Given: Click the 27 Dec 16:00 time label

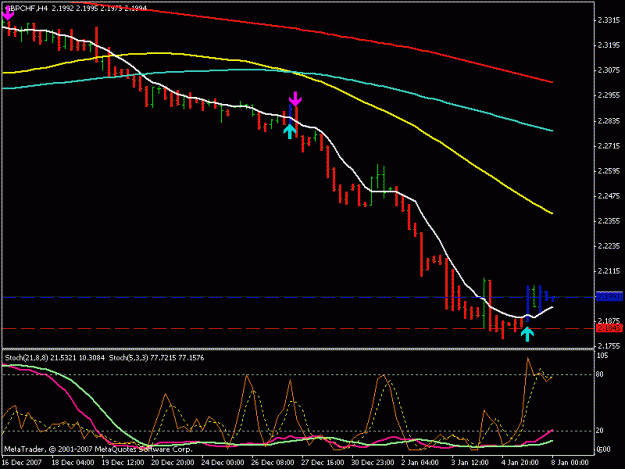Looking at the screenshot, I should [x=322, y=463].
